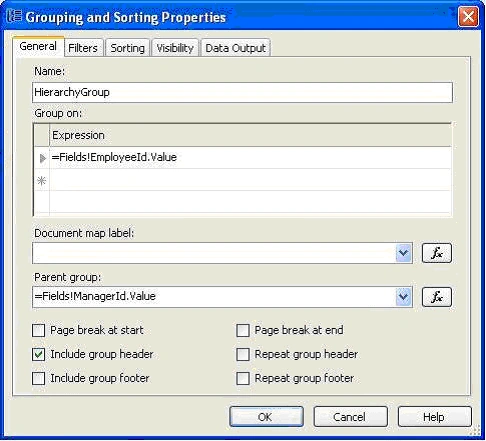Enable Page break at start
The width and height of the screenshot is (486, 441).
coord(39,331)
